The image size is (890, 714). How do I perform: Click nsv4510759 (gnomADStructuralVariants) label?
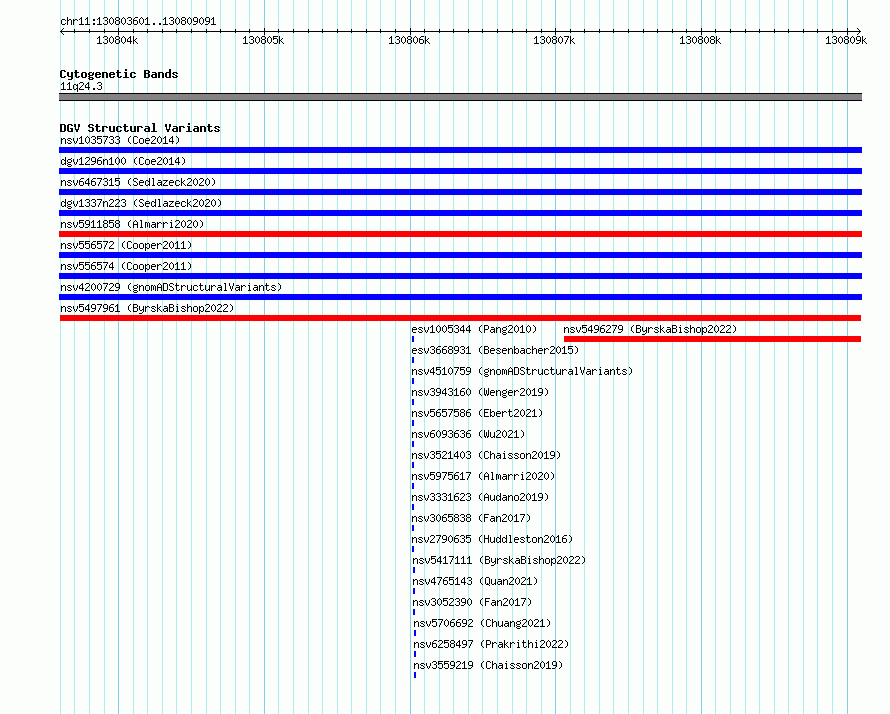(522, 371)
